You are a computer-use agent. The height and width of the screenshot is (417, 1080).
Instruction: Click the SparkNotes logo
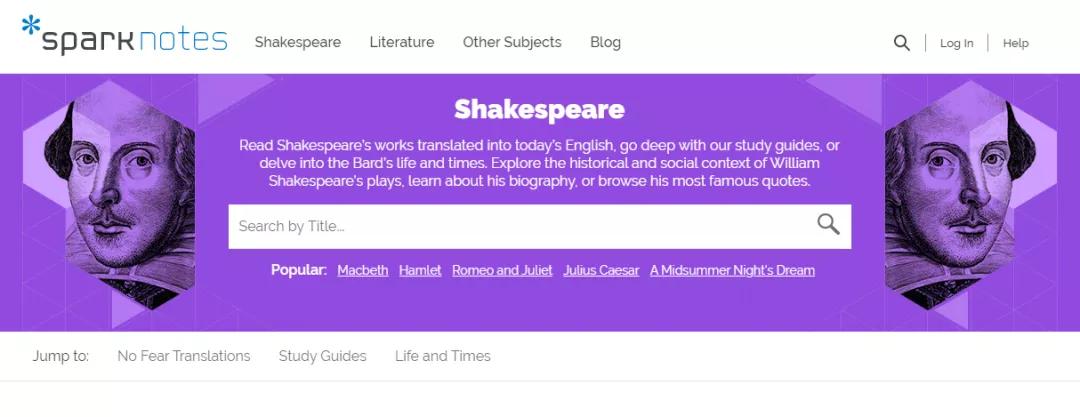tap(125, 38)
